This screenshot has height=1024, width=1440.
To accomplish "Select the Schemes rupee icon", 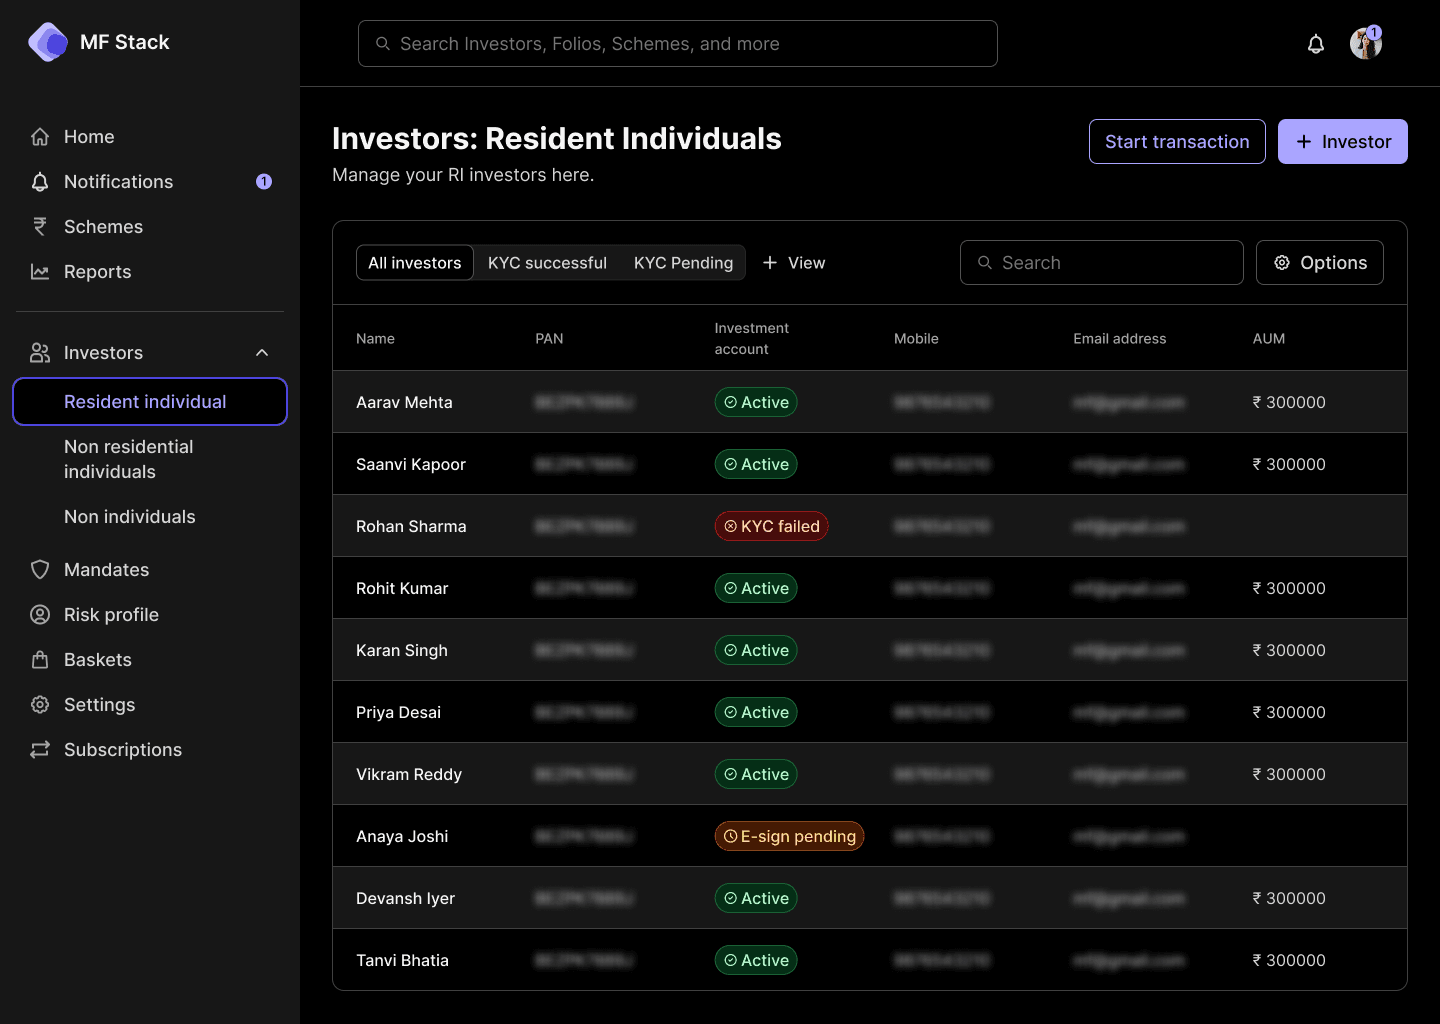I will [40, 226].
